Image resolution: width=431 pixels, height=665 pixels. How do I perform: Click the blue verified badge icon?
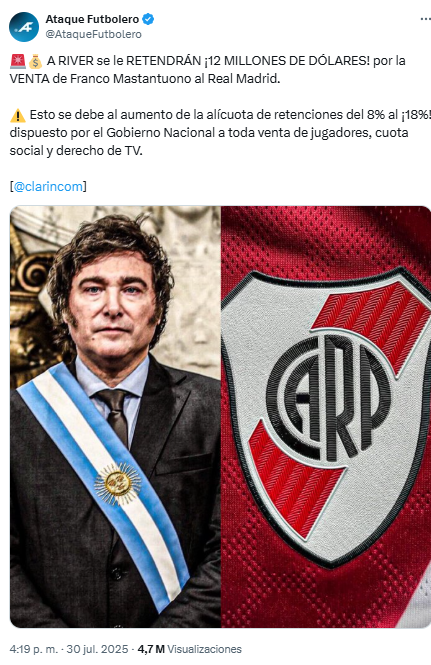[148, 19]
